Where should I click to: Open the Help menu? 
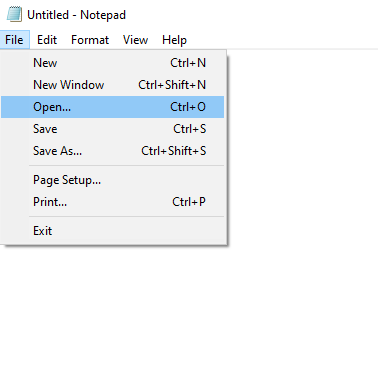(x=174, y=40)
